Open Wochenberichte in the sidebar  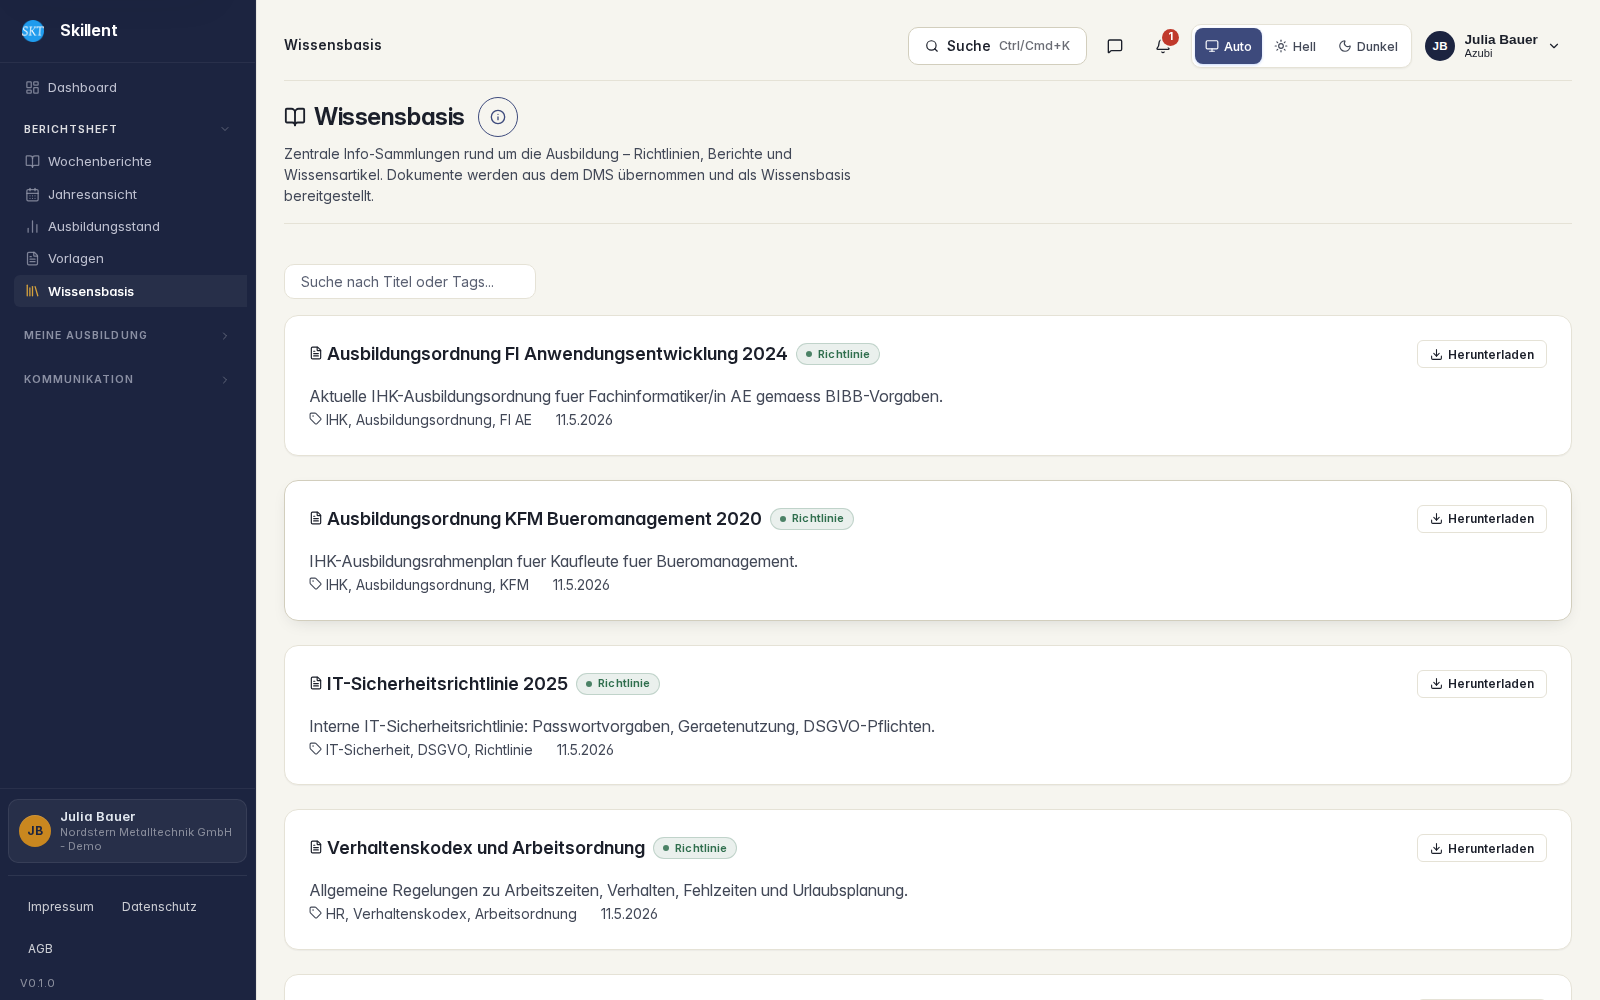tap(130, 162)
